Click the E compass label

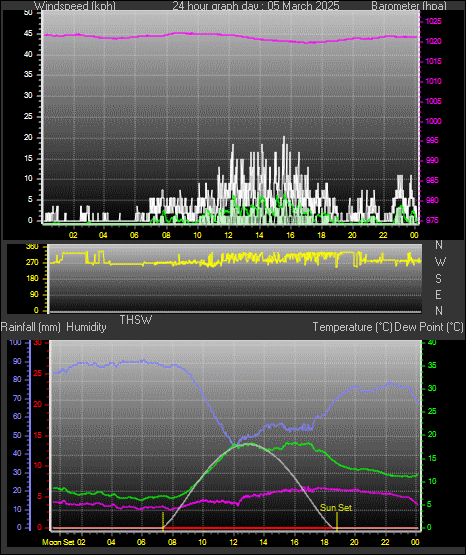click(x=438, y=294)
